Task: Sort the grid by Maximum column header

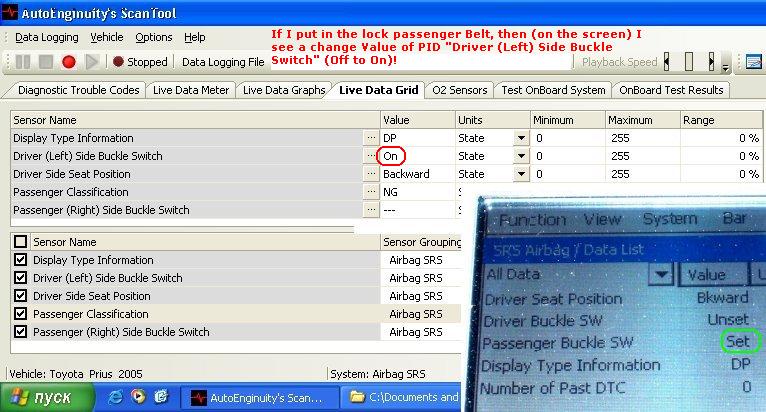Action: (641, 119)
